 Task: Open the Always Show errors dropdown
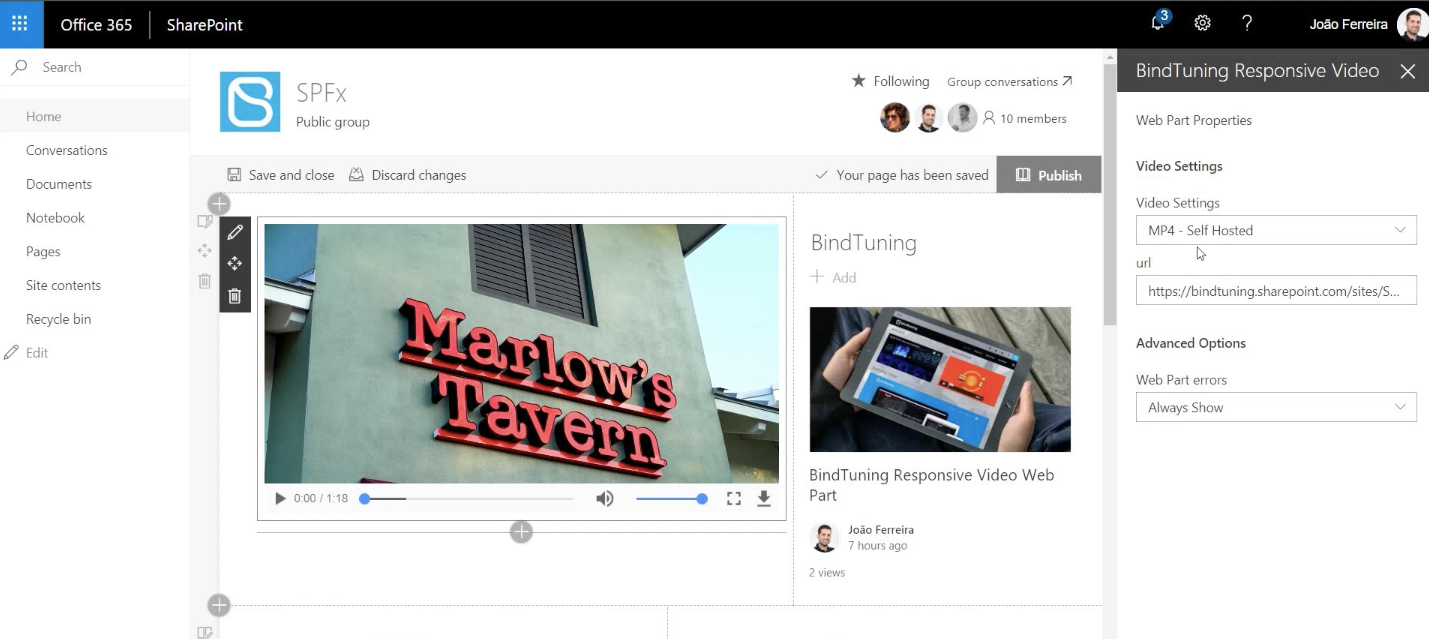(x=1276, y=407)
